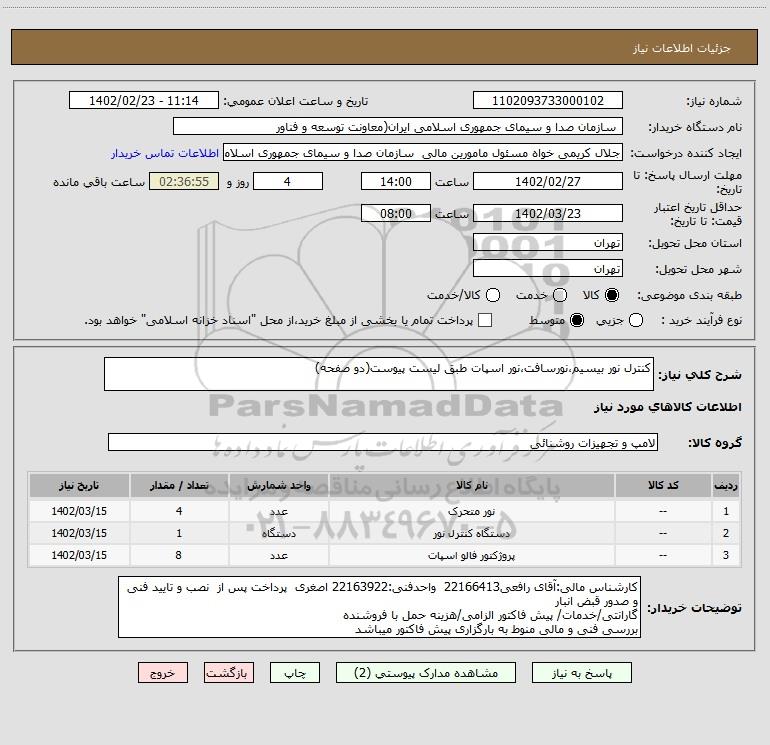Select the 'کالا' radio button
Viewport: 770px width, 745px height.
pos(612,295)
